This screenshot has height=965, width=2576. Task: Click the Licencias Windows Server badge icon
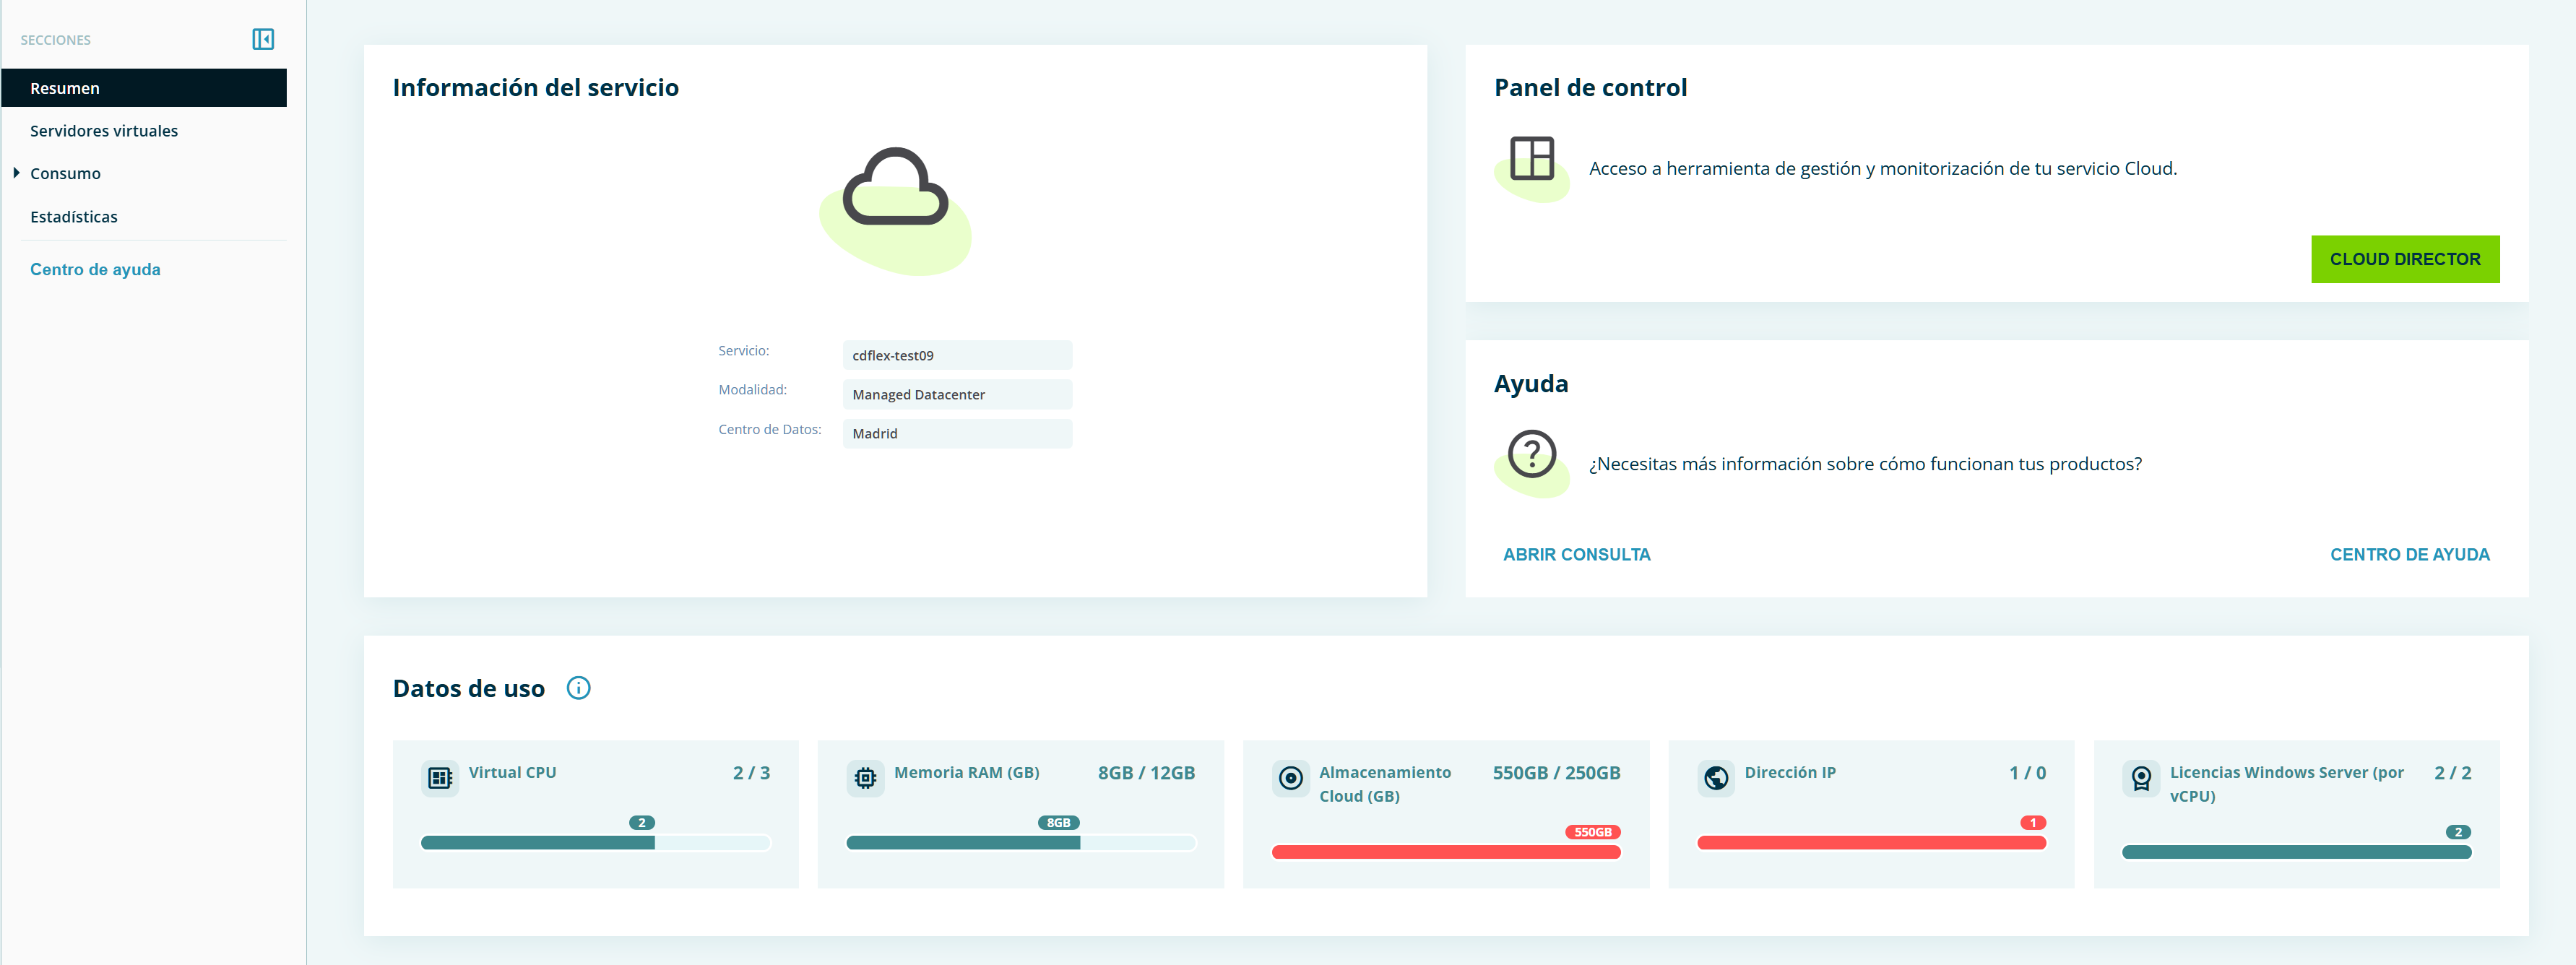[2142, 777]
